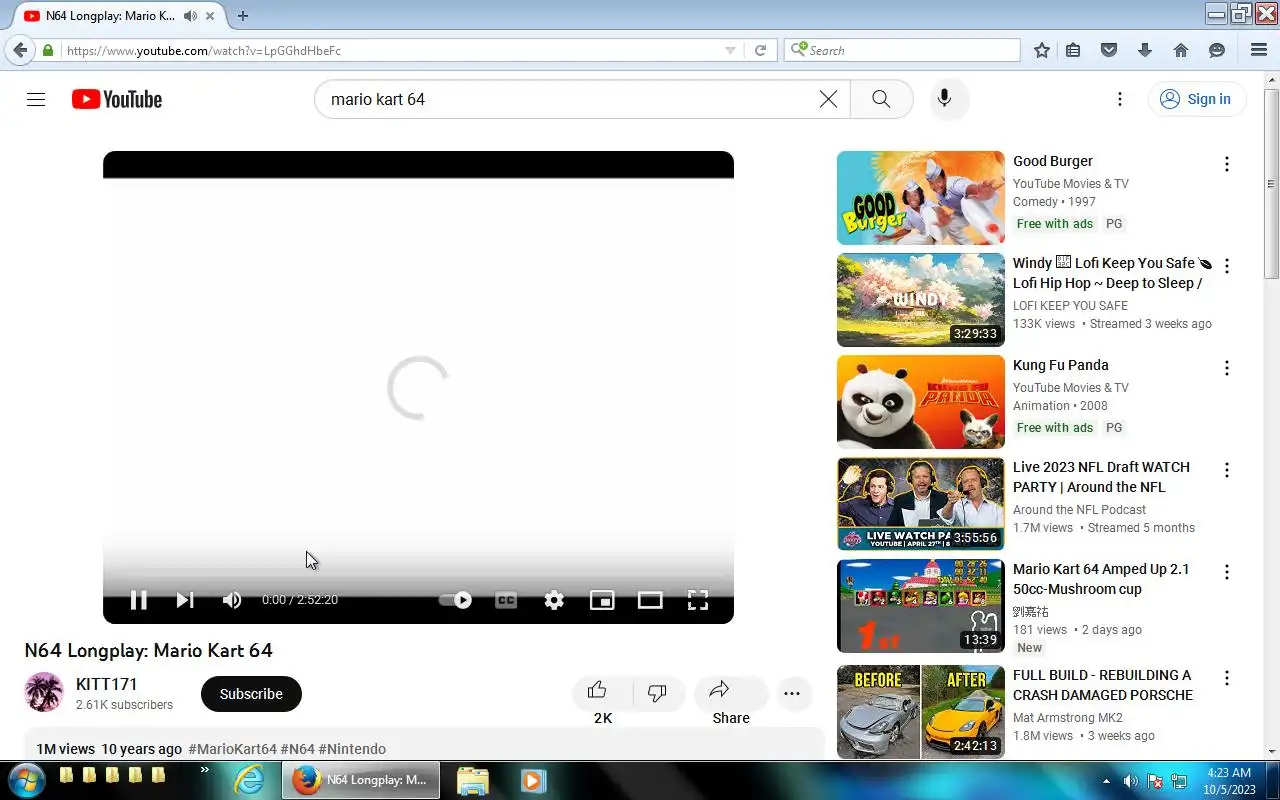Click the #MarioKart64 hashtag

coord(232,749)
